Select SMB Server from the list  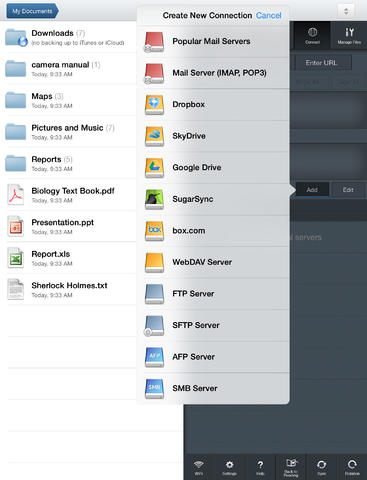tap(213, 388)
